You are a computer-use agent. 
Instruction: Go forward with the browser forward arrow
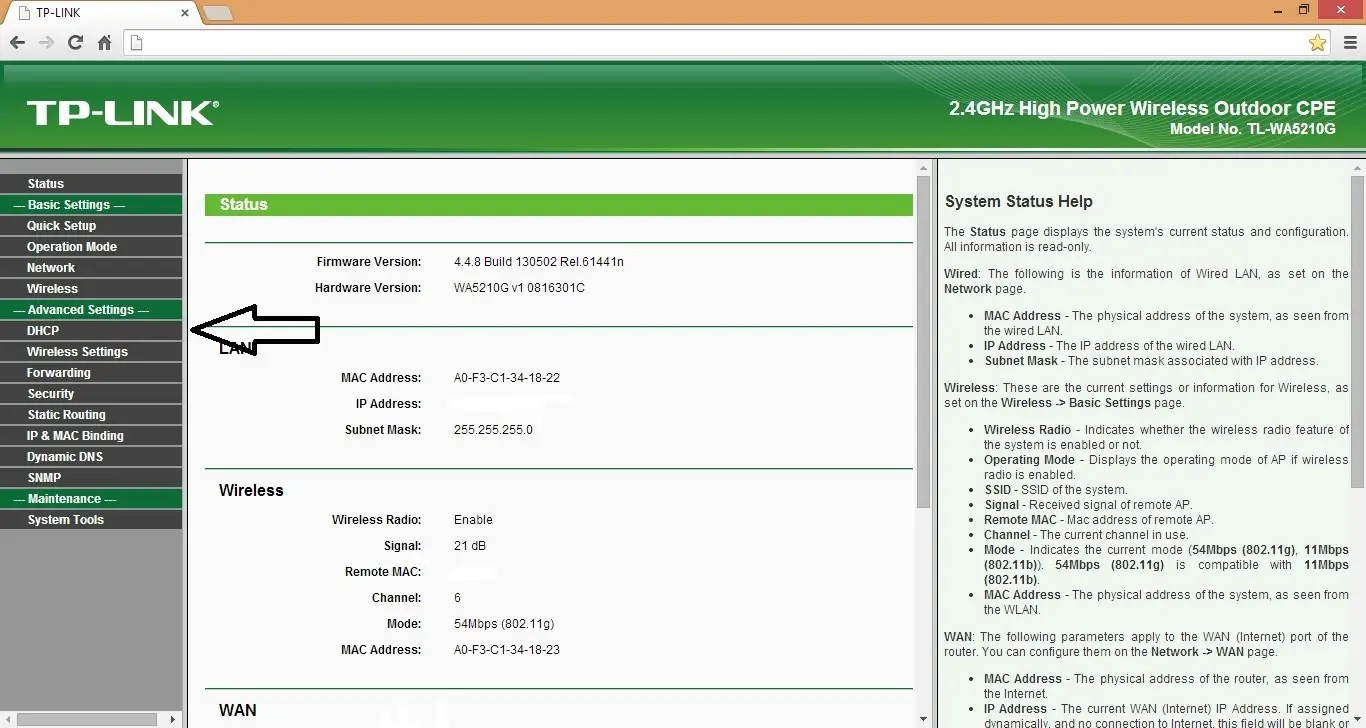point(46,42)
